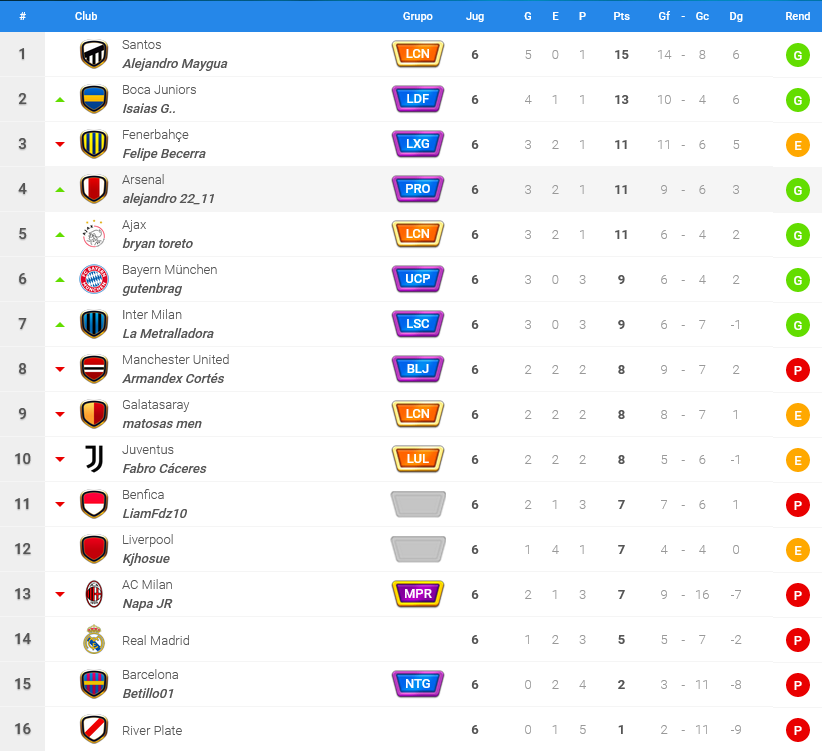822x751 pixels.
Task: Click the Juventus logo
Action: 94,459
